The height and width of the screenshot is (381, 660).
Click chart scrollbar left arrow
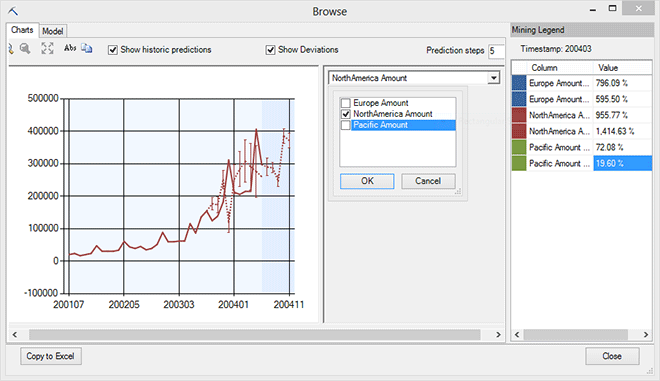(15, 335)
